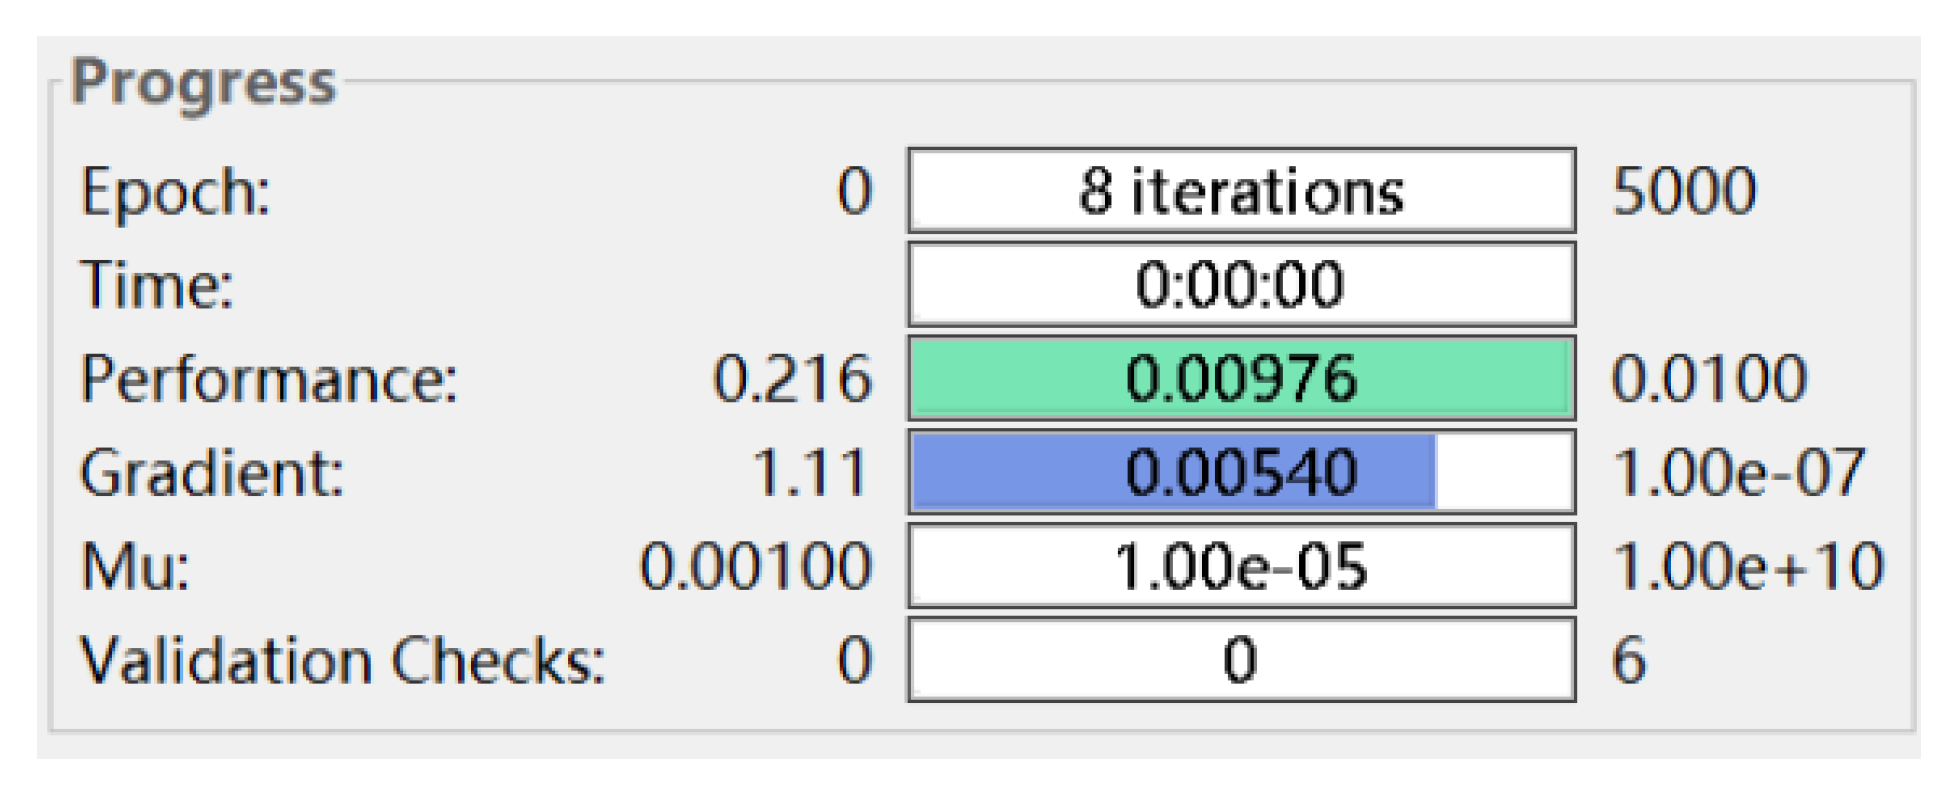Click the Performance starting value 0.216

click(792, 379)
